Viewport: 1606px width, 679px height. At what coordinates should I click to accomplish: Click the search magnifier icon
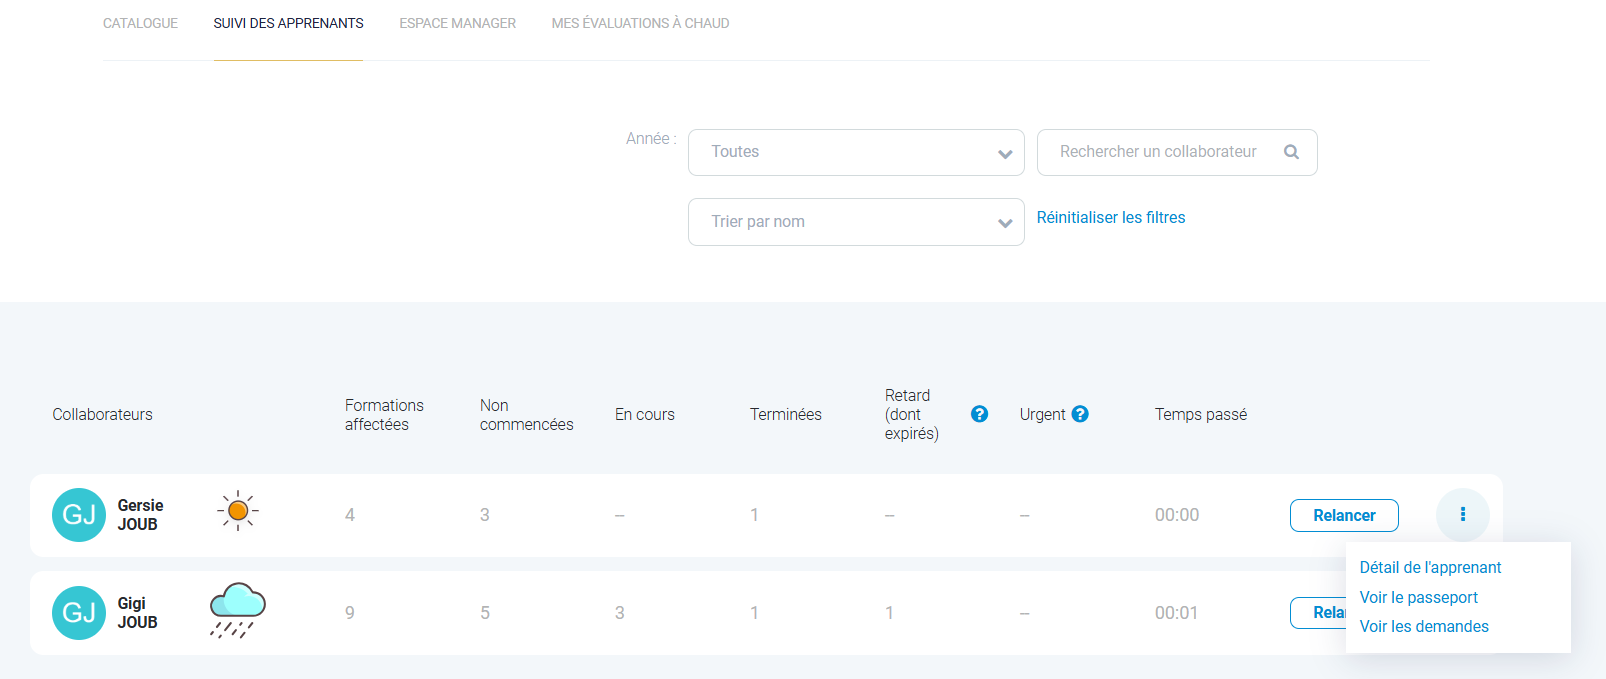click(1291, 152)
